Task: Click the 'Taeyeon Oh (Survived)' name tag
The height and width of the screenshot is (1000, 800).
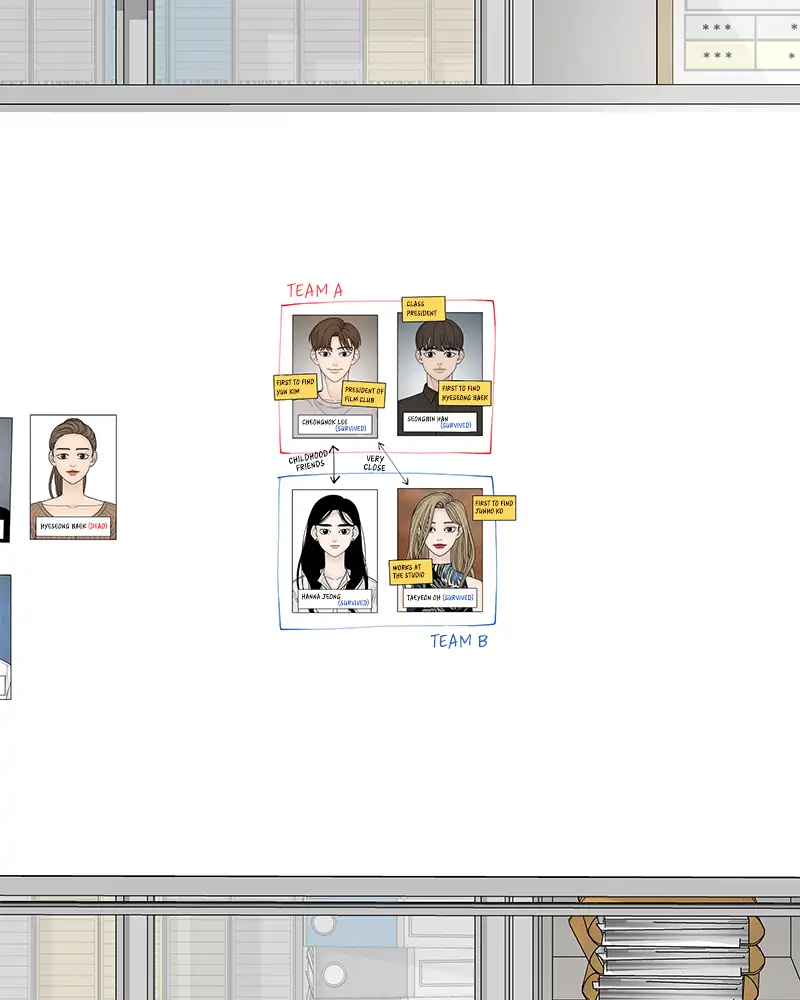Action: 440,598
